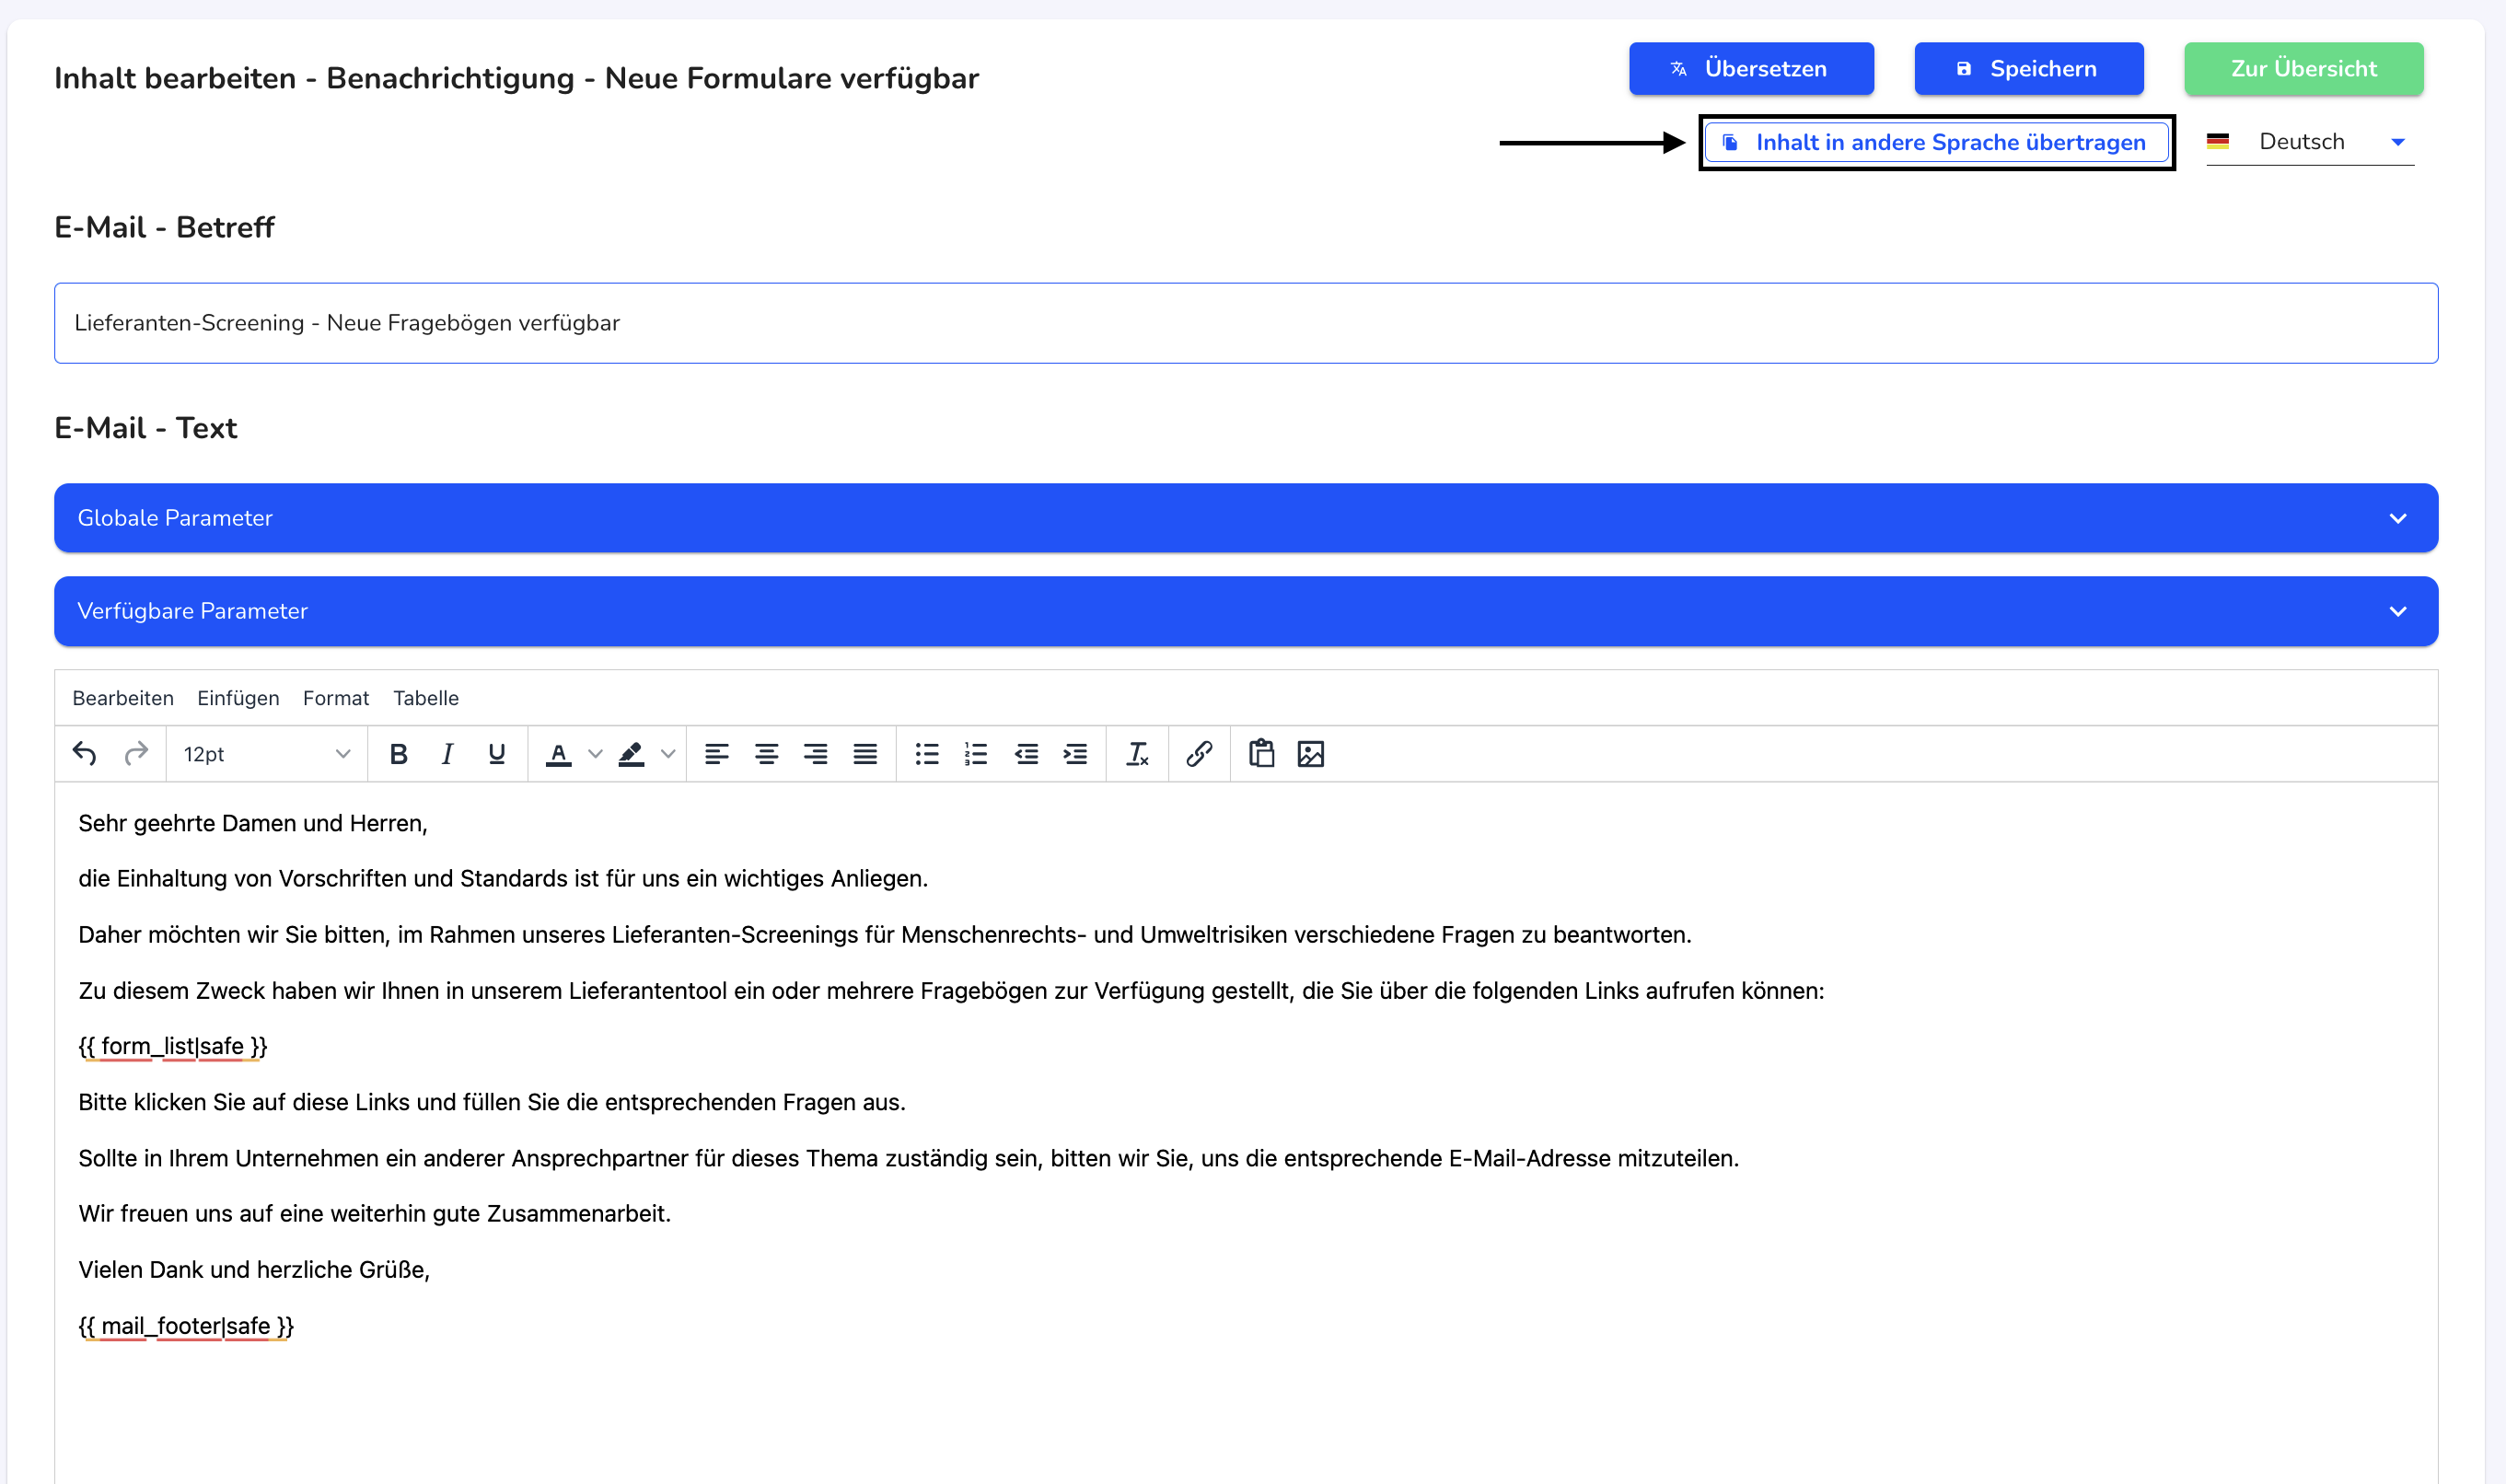Screen dimensions: 2506x1484
Task: Click the Übersetzen button
Action: coord(1751,69)
